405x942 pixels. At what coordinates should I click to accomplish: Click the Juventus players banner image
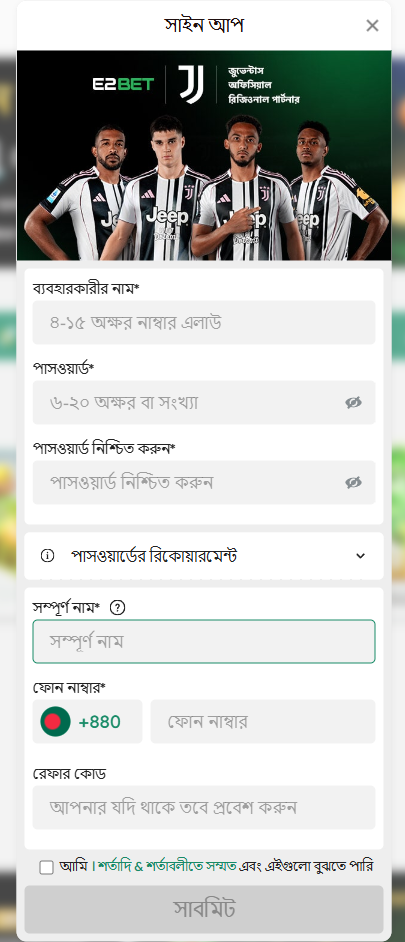[x=204, y=156]
